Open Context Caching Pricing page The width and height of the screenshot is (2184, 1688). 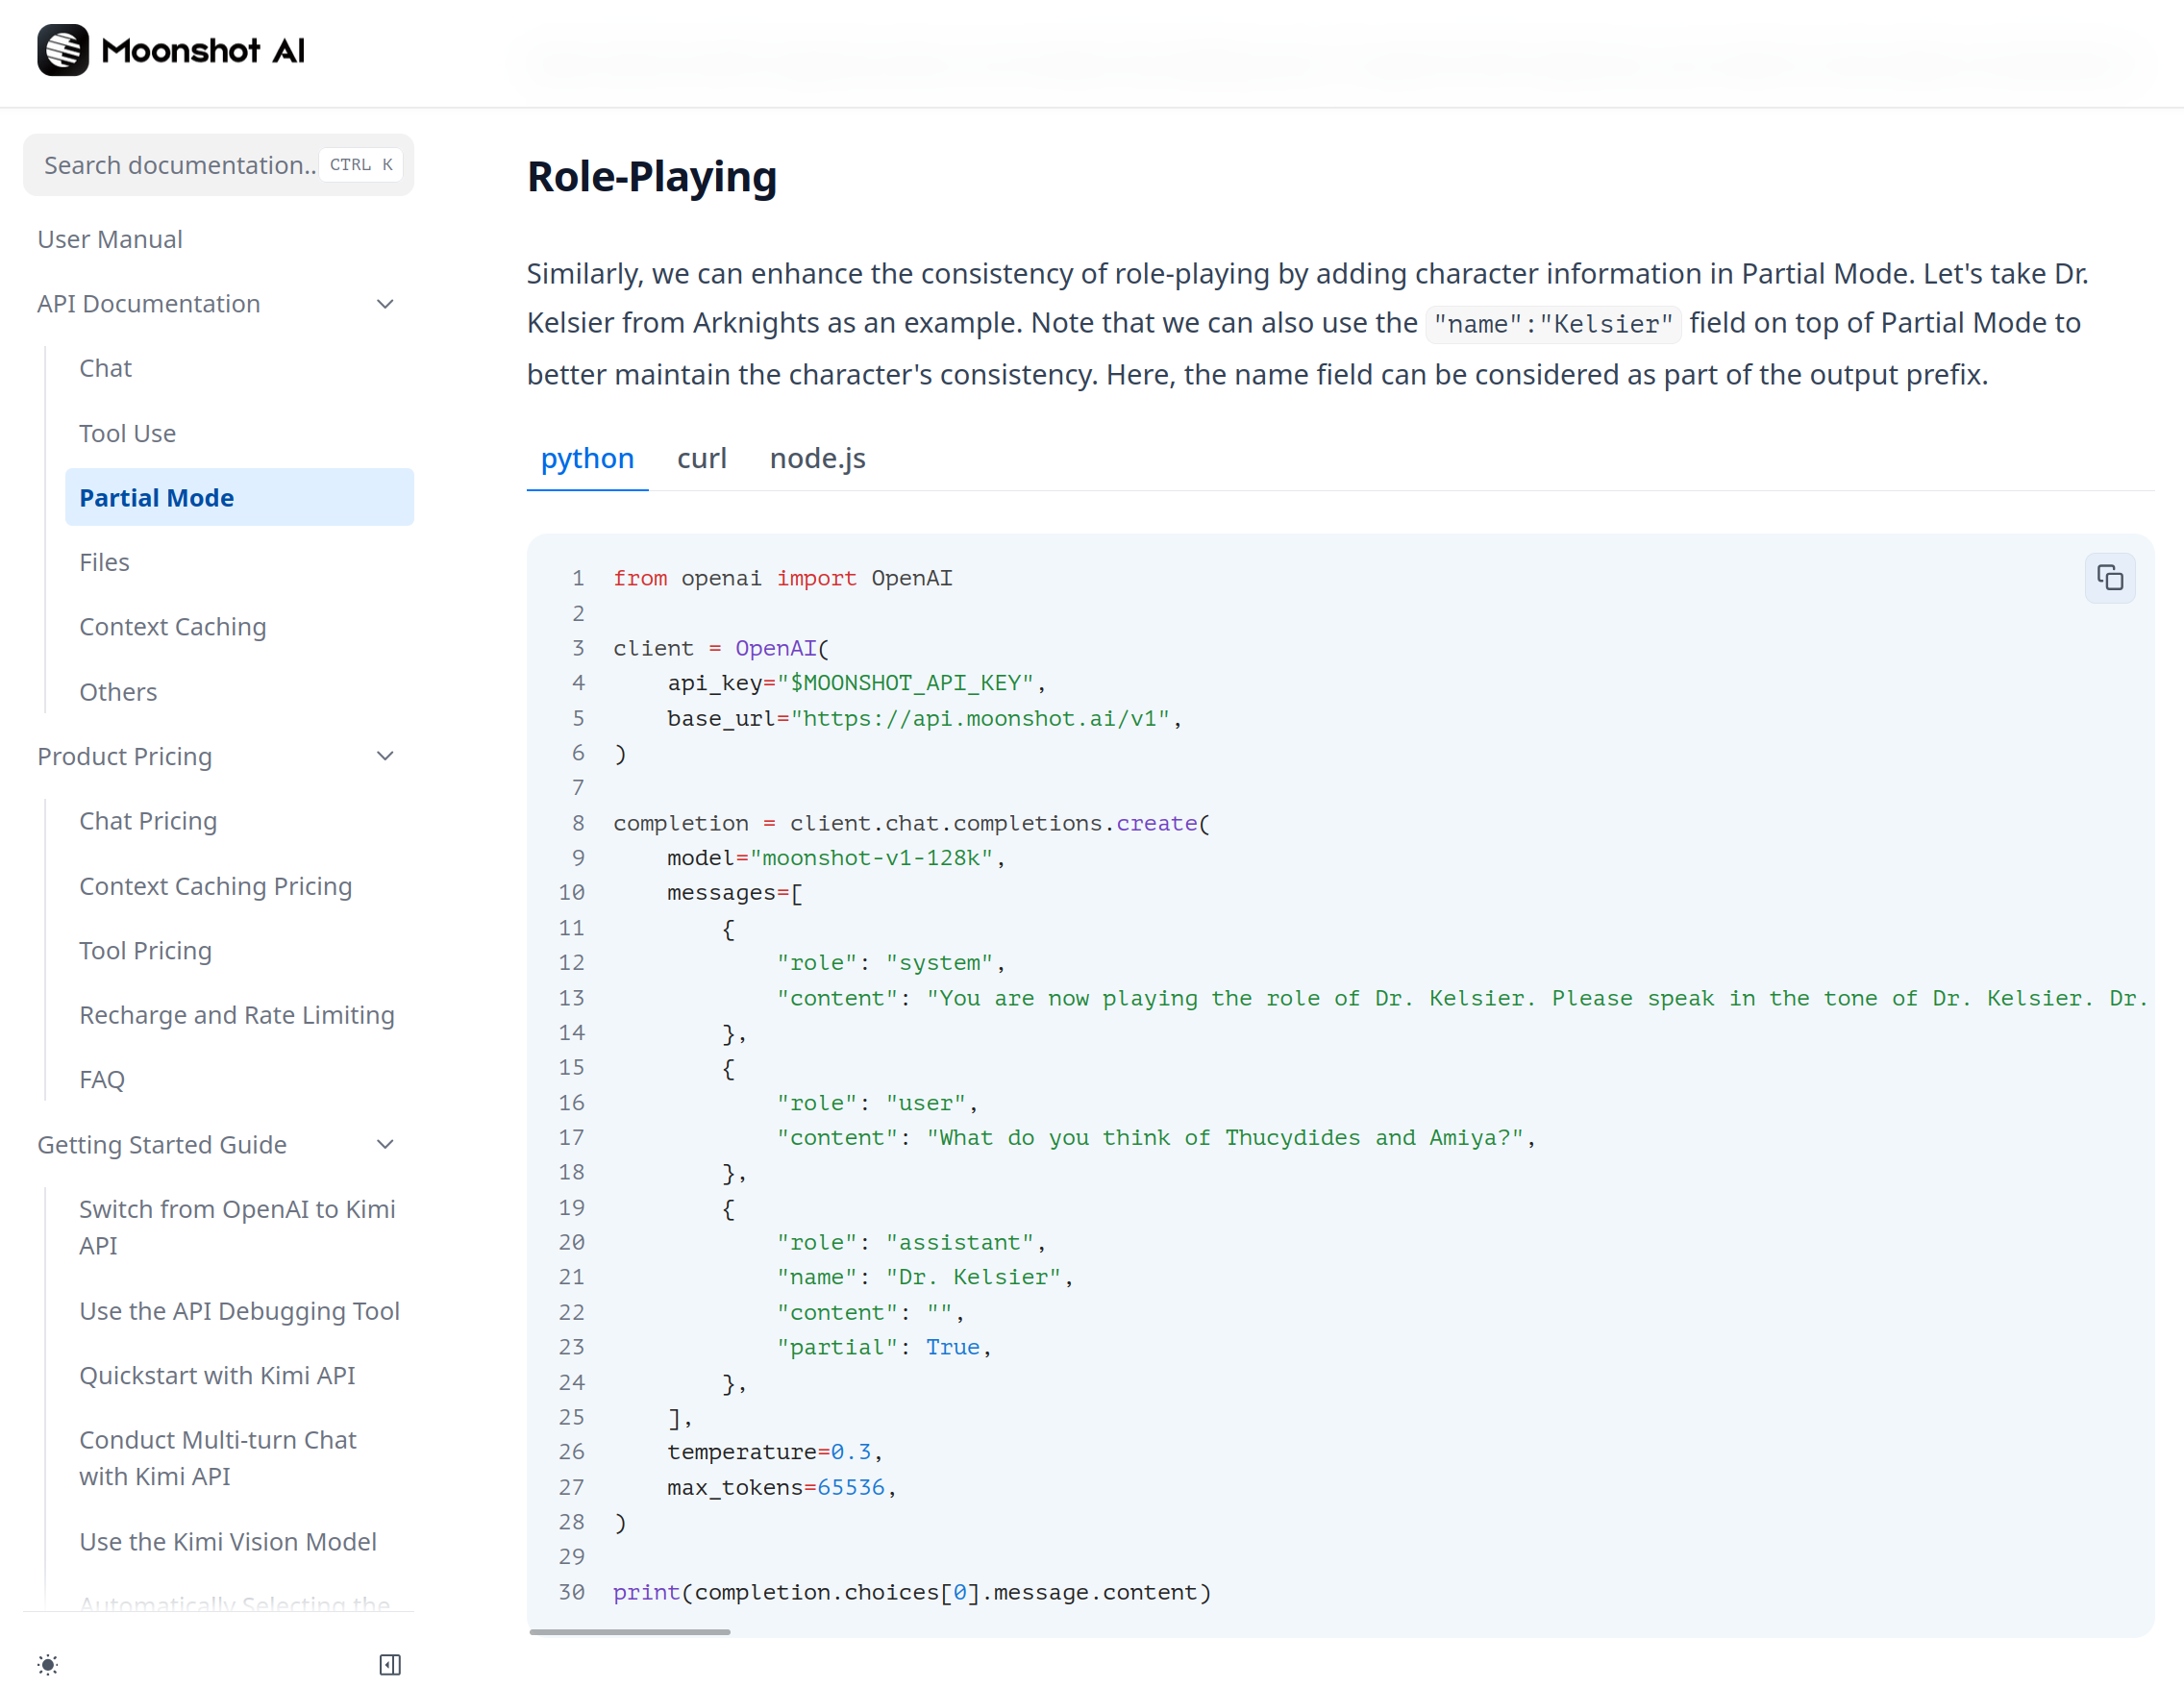[215, 885]
